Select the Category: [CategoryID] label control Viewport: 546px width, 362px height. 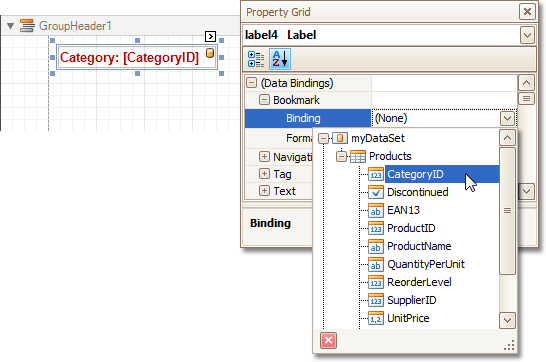(x=137, y=57)
